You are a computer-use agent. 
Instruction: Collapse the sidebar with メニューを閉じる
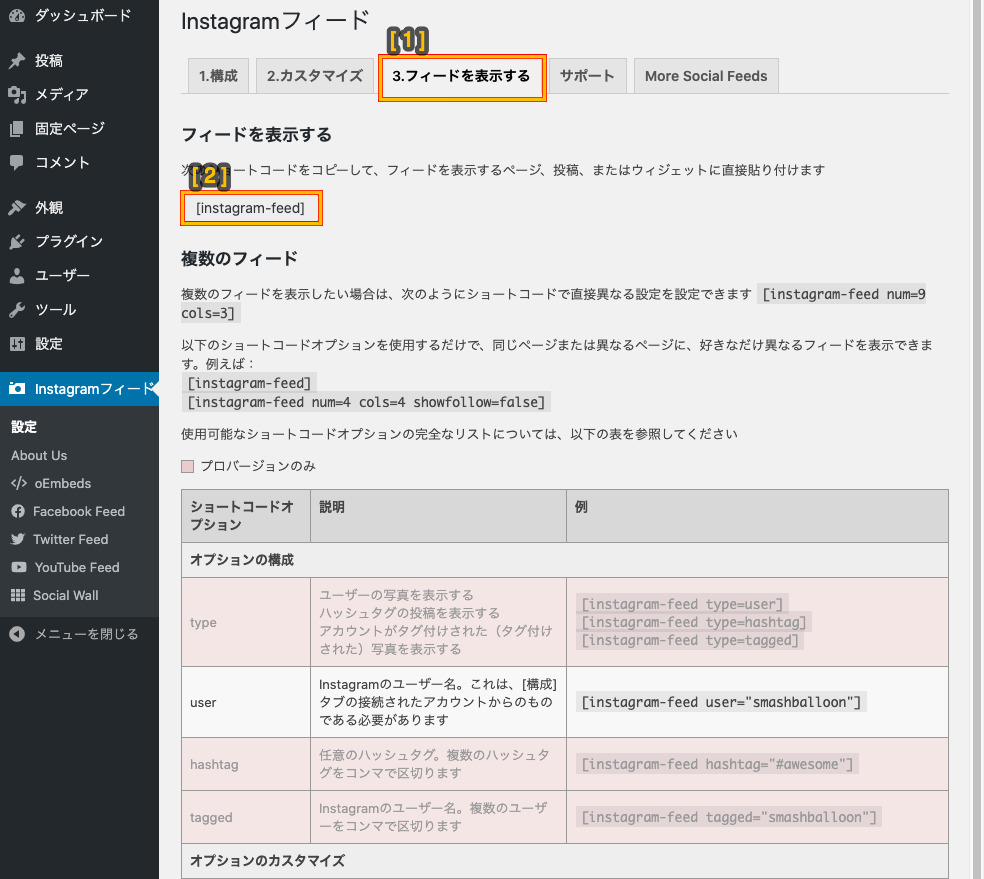pyautogui.click(x=79, y=634)
